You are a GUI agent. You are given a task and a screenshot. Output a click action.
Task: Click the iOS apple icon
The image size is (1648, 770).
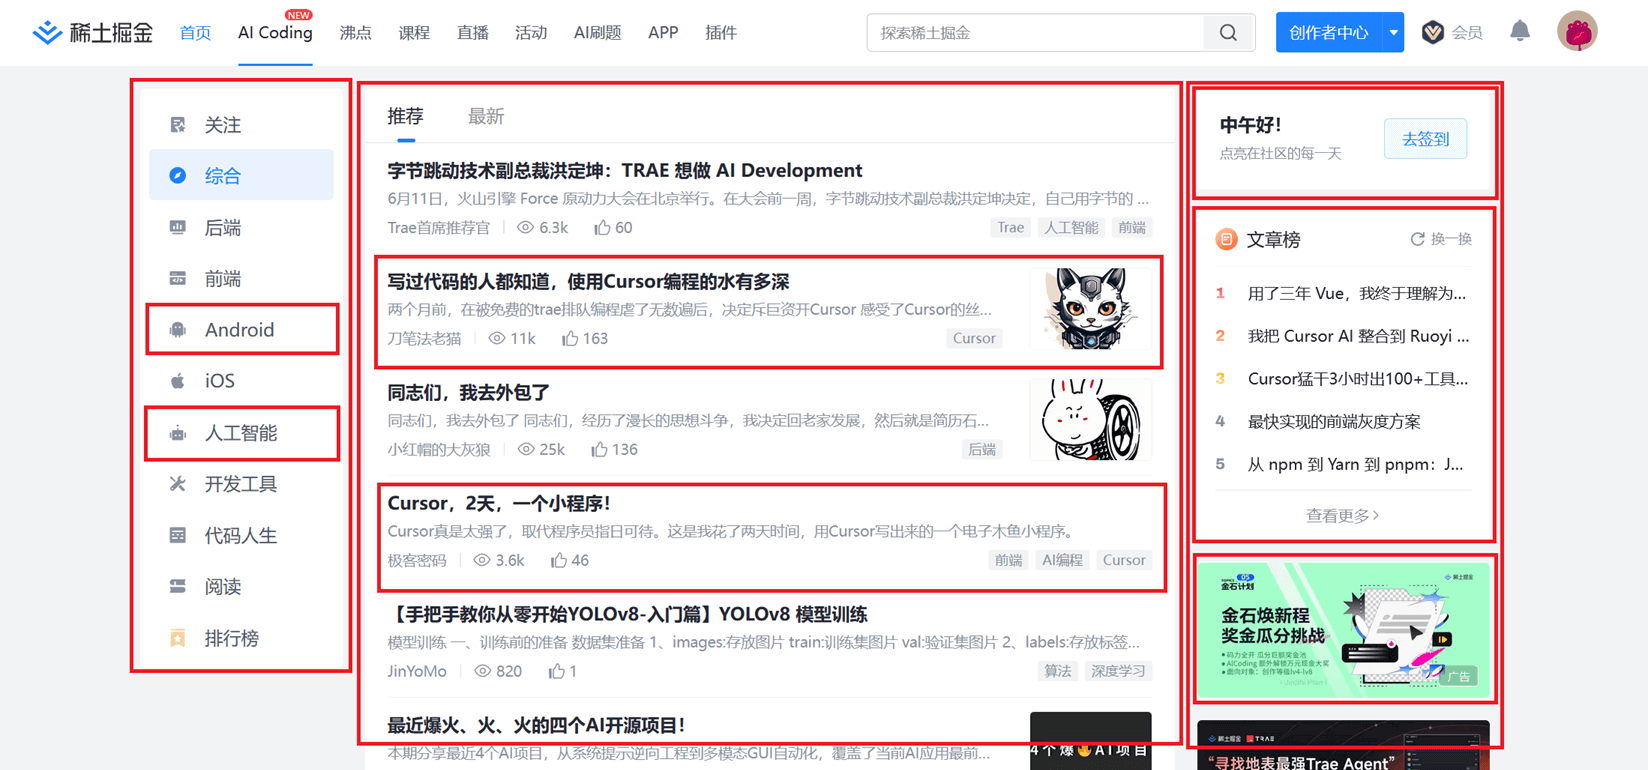(178, 381)
